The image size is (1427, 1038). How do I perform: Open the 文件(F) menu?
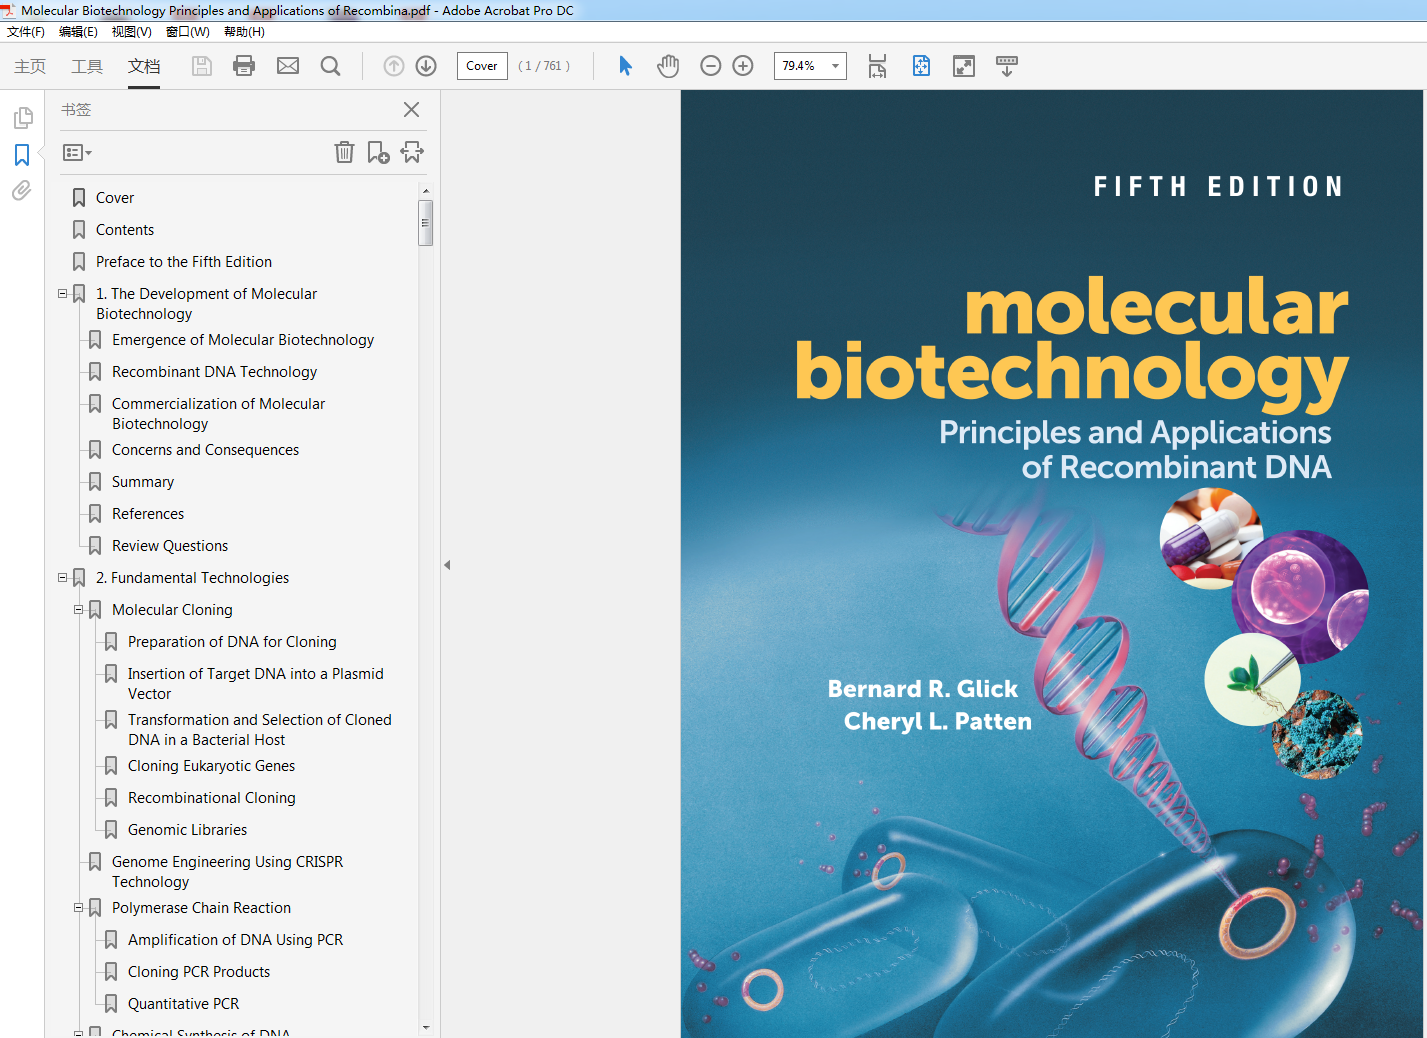coord(26,32)
